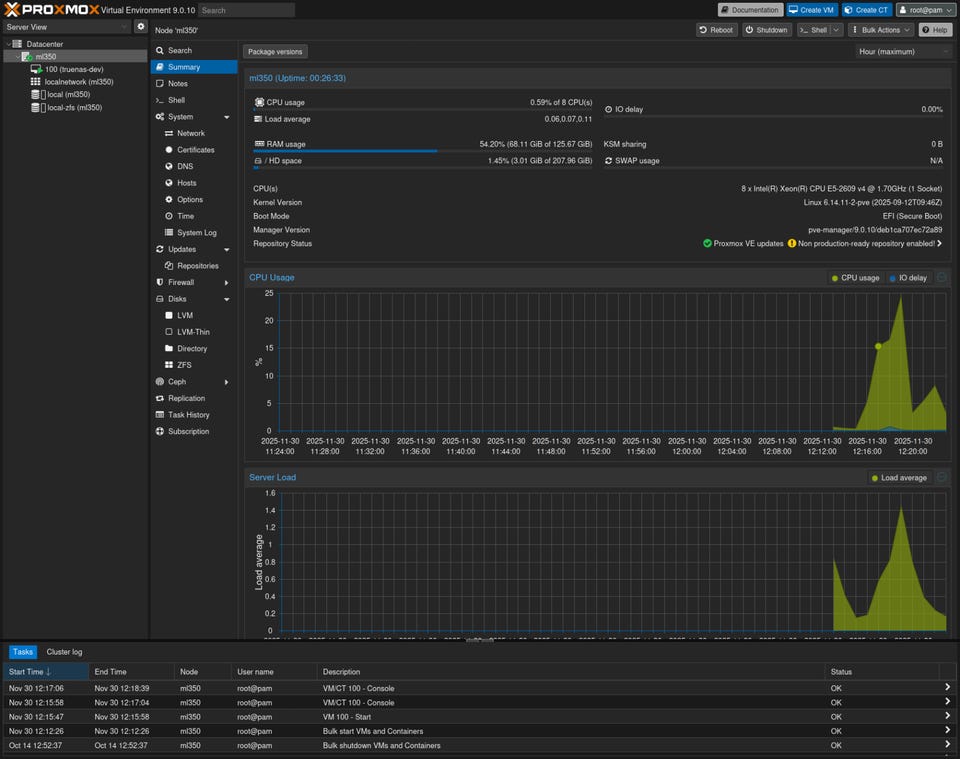The height and width of the screenshot is (759, 960).
Task: Open the Shell dropdown arrow in toolbar
Action: (836, 30)
